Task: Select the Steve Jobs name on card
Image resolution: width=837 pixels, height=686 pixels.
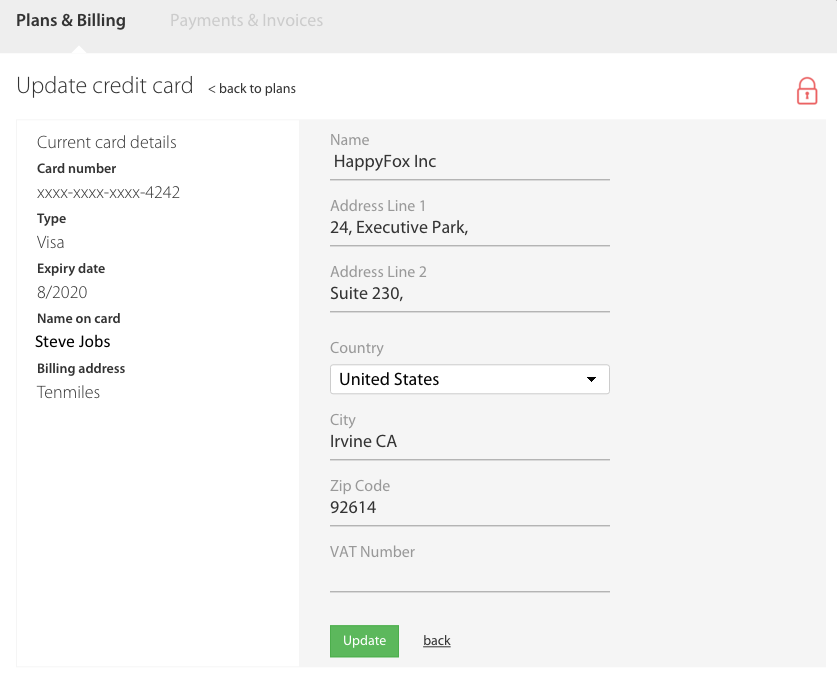Action: click(x=73, y=342)
